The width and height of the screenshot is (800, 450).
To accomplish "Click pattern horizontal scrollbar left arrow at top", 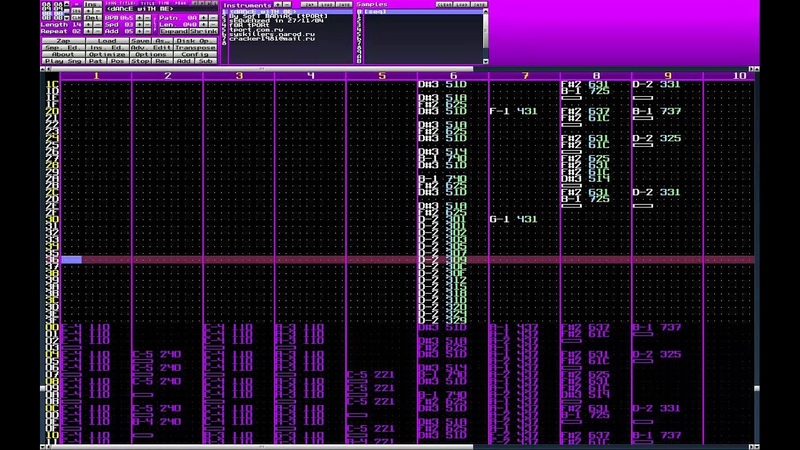I will (48, 68).
